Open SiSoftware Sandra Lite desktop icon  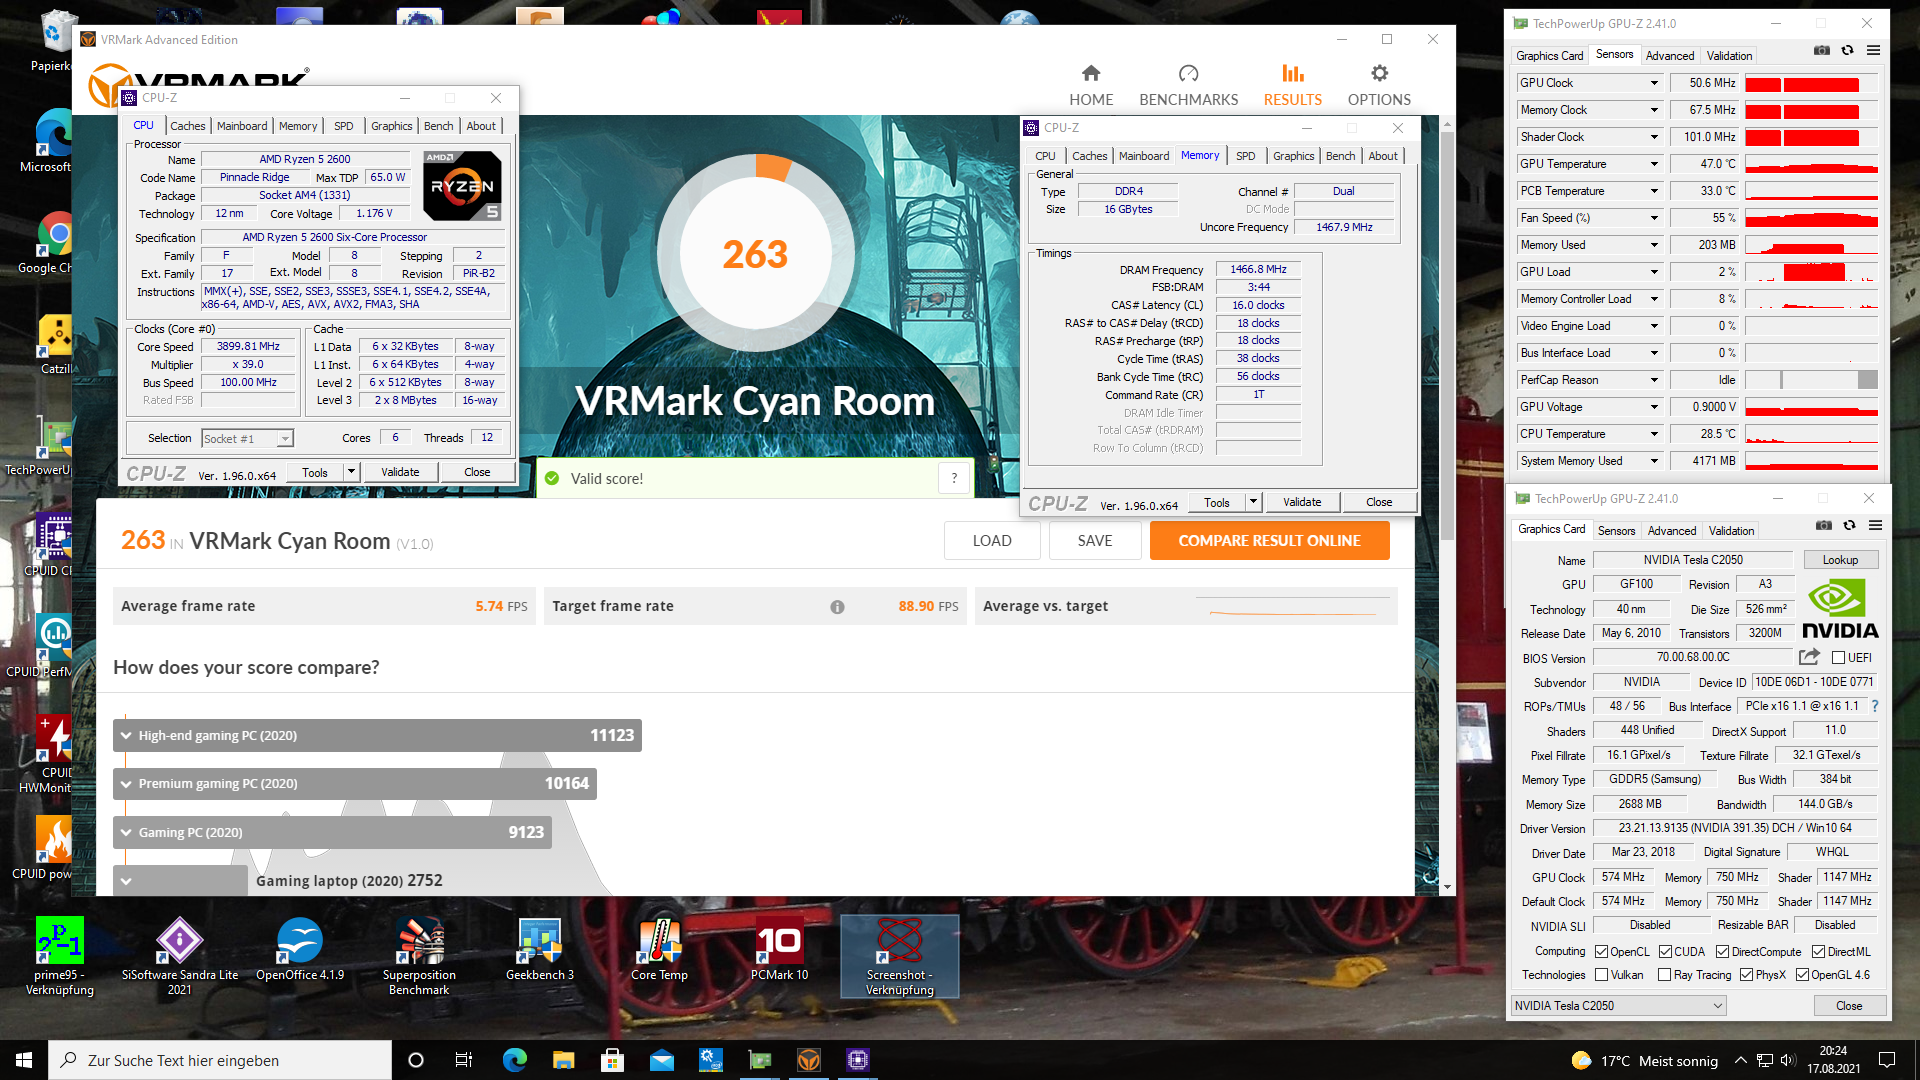(180, 956)
